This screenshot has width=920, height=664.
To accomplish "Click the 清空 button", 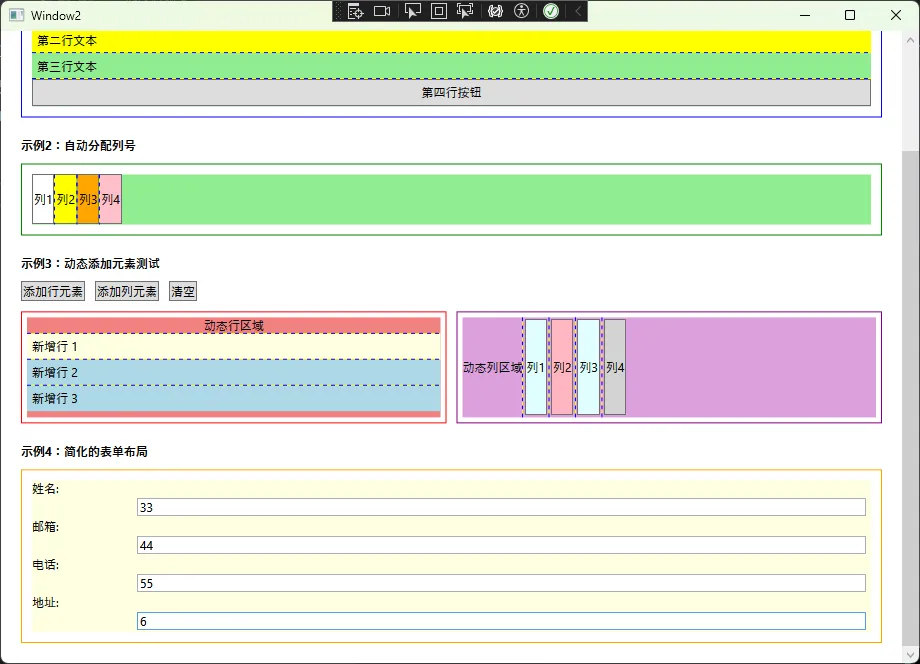I will pos(183,292).
